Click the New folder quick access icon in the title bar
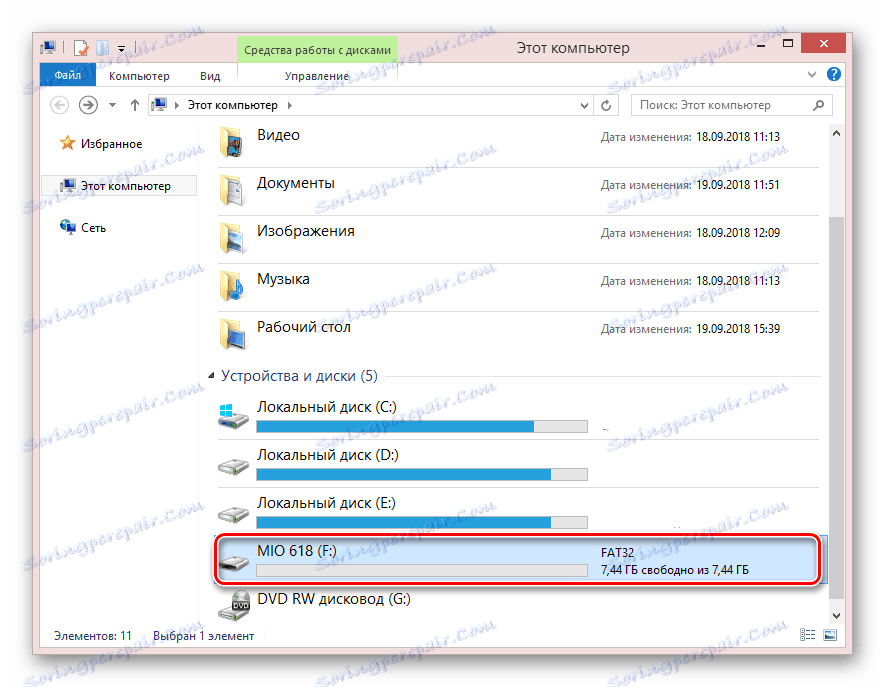 point(102,48)
